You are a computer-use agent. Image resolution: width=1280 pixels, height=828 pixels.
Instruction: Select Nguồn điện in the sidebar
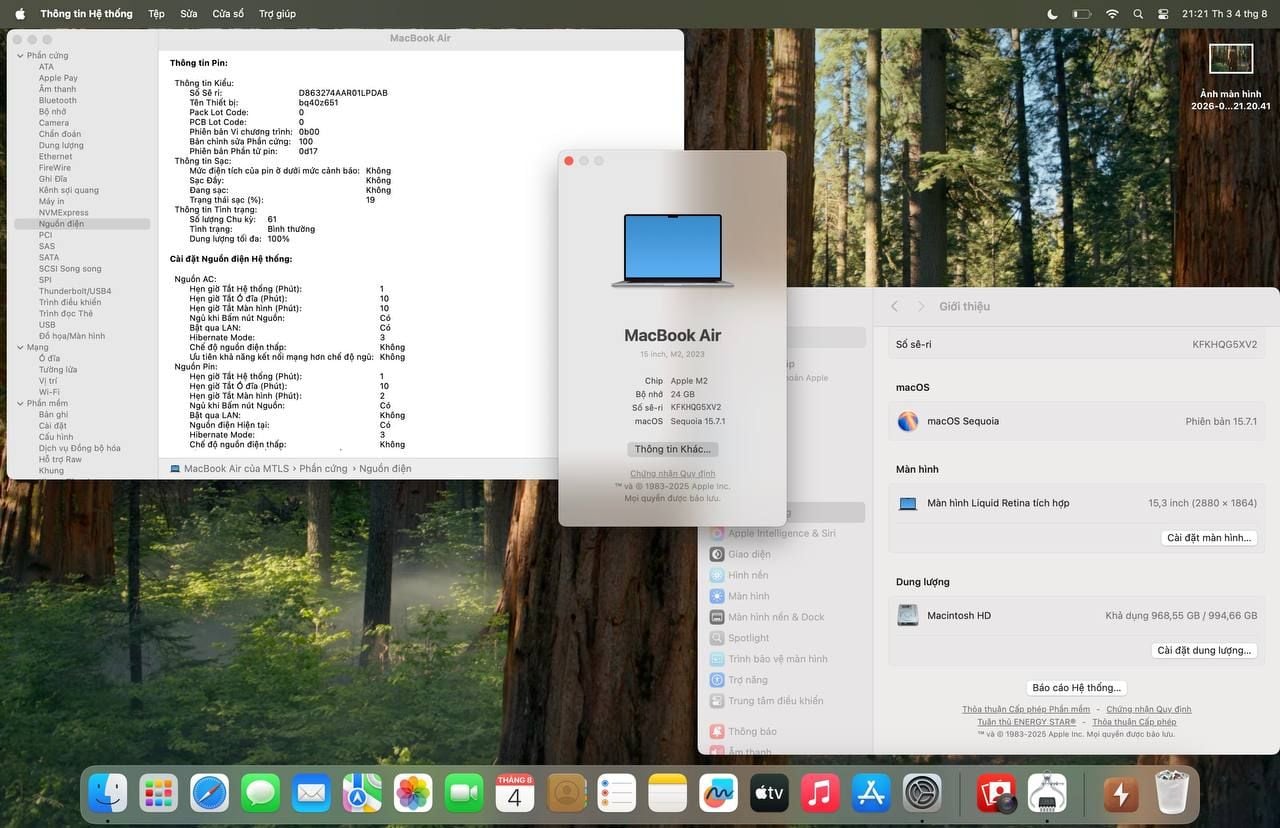pos(82,224)
